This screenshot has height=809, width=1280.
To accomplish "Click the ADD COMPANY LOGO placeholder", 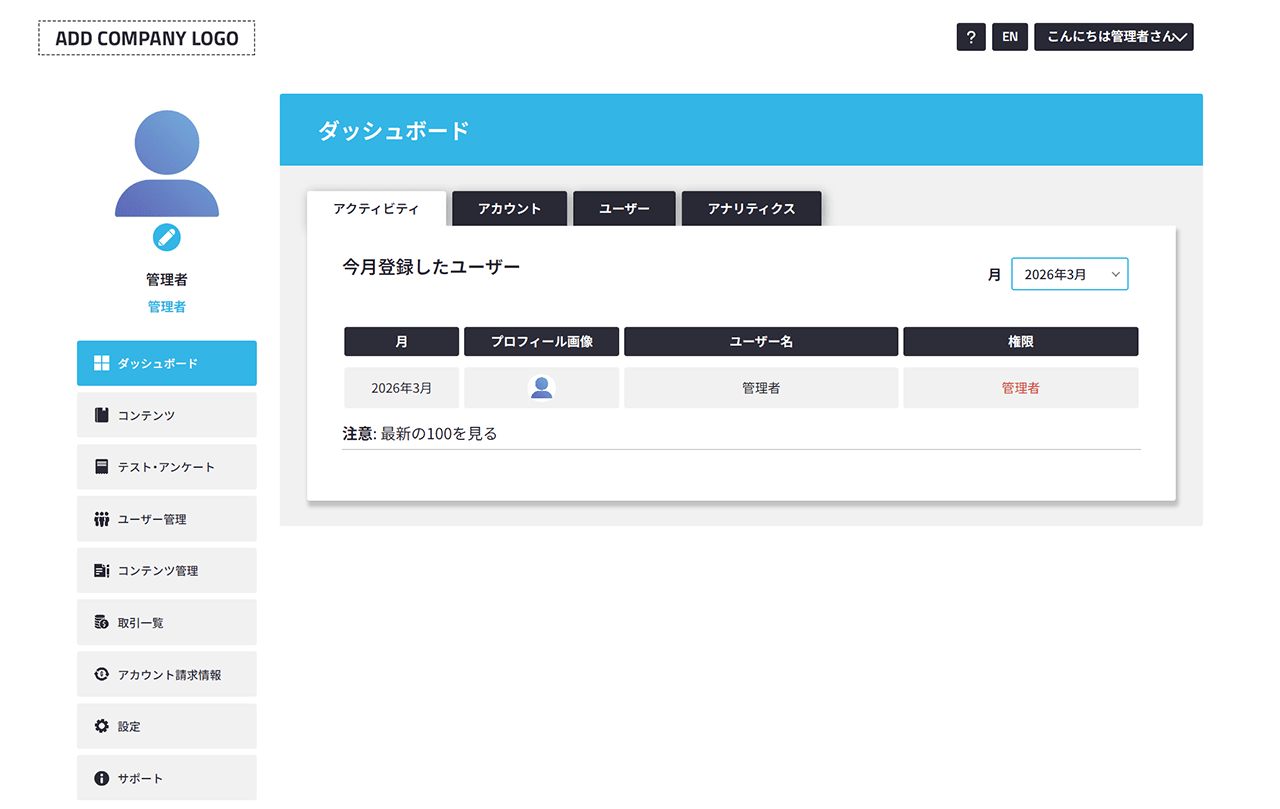I will pos(146,37).
